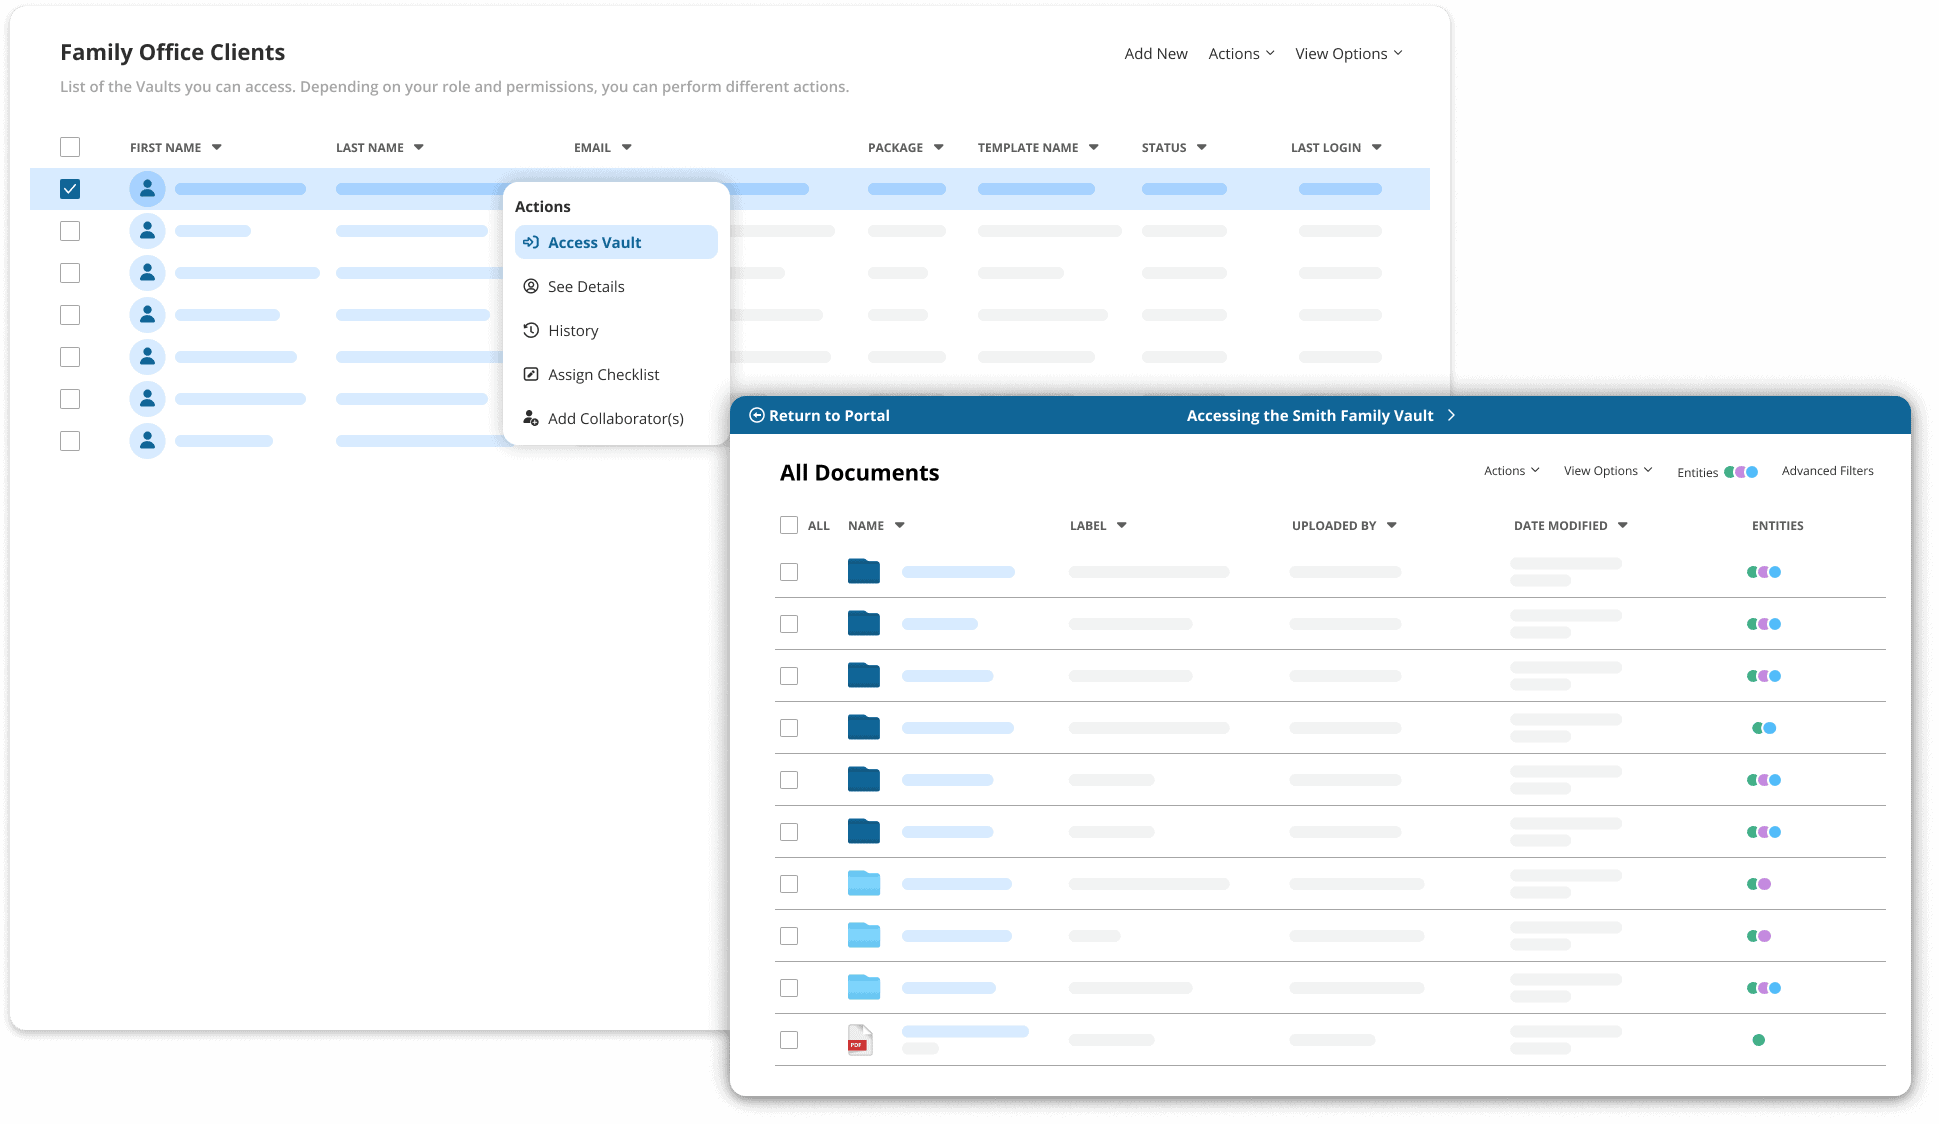The image size is (1939, 1124).
Task: Choose See Details in the Actions menu
Action: click(x=585, y=286)
